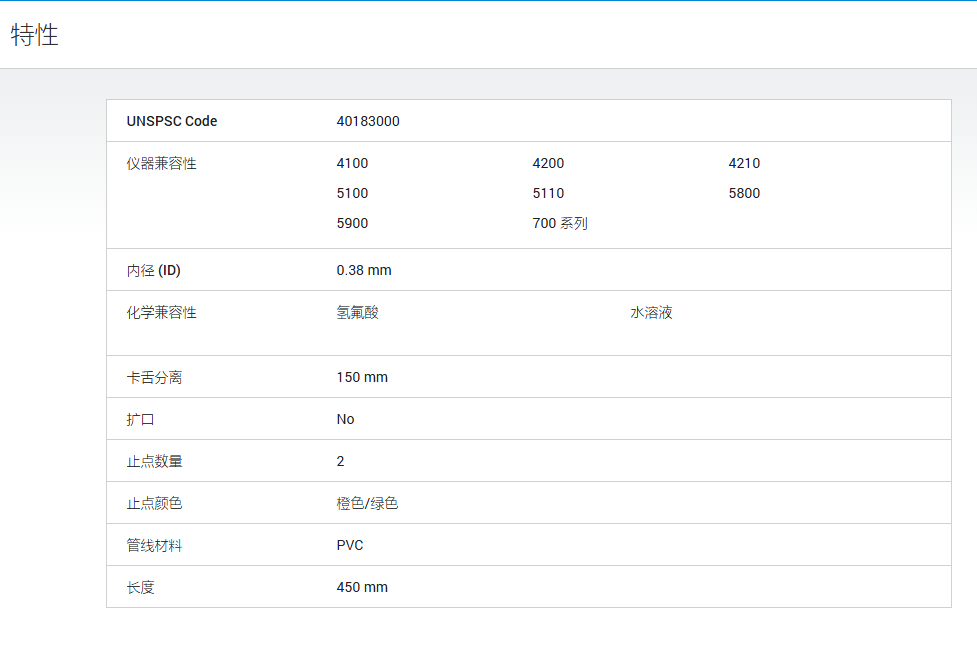This screenshot has height=646, width=977.
Task: Click the No value for 扩口
Action: [345, 419]
